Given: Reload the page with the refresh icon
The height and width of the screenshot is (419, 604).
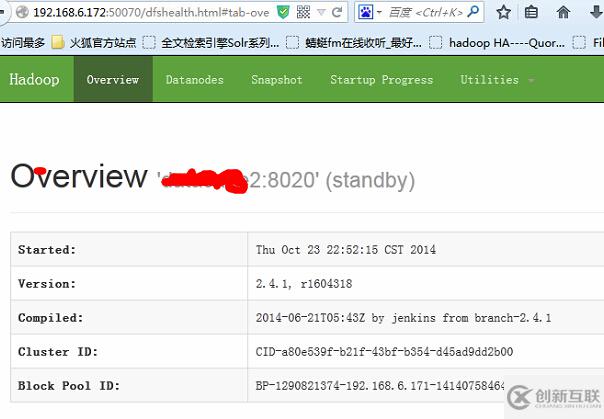Looking at the screenshot, I should click(337, 12).
